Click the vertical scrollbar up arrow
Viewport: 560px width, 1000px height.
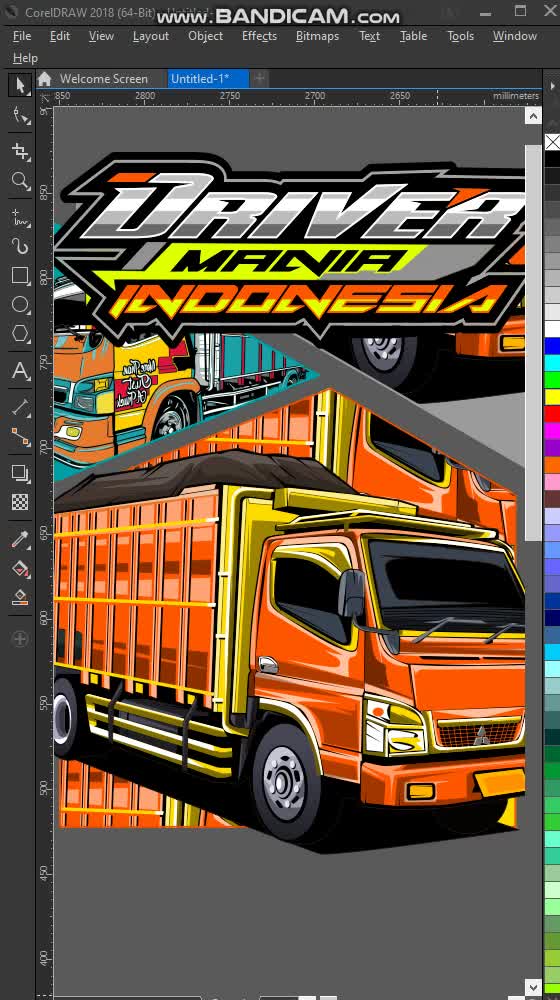click(x=533, y=116)
